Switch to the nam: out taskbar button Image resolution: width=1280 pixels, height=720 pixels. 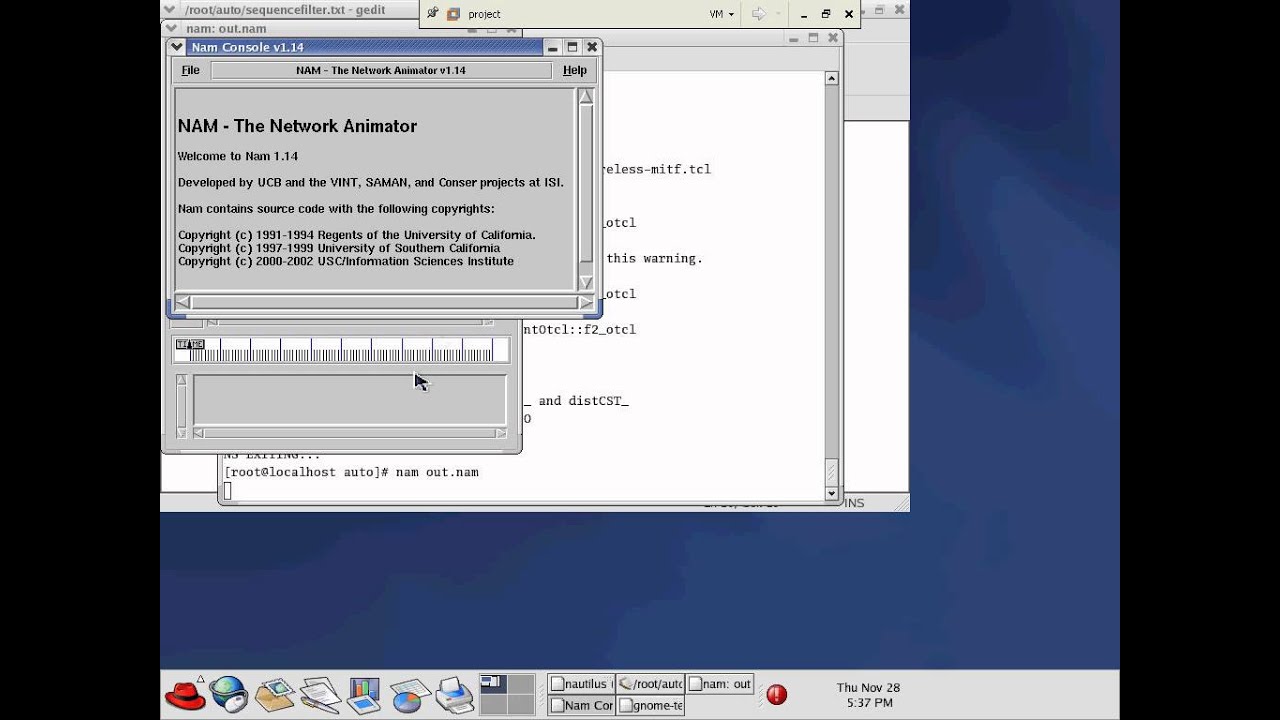tap(720, 684)
